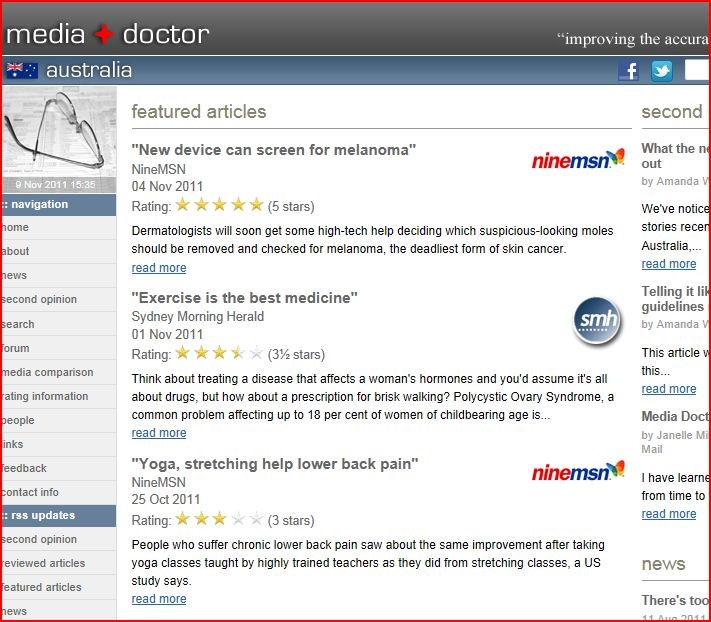Click the "Sydney Morning Herald" source text
711x622 pixels.
tap(198, 316)
